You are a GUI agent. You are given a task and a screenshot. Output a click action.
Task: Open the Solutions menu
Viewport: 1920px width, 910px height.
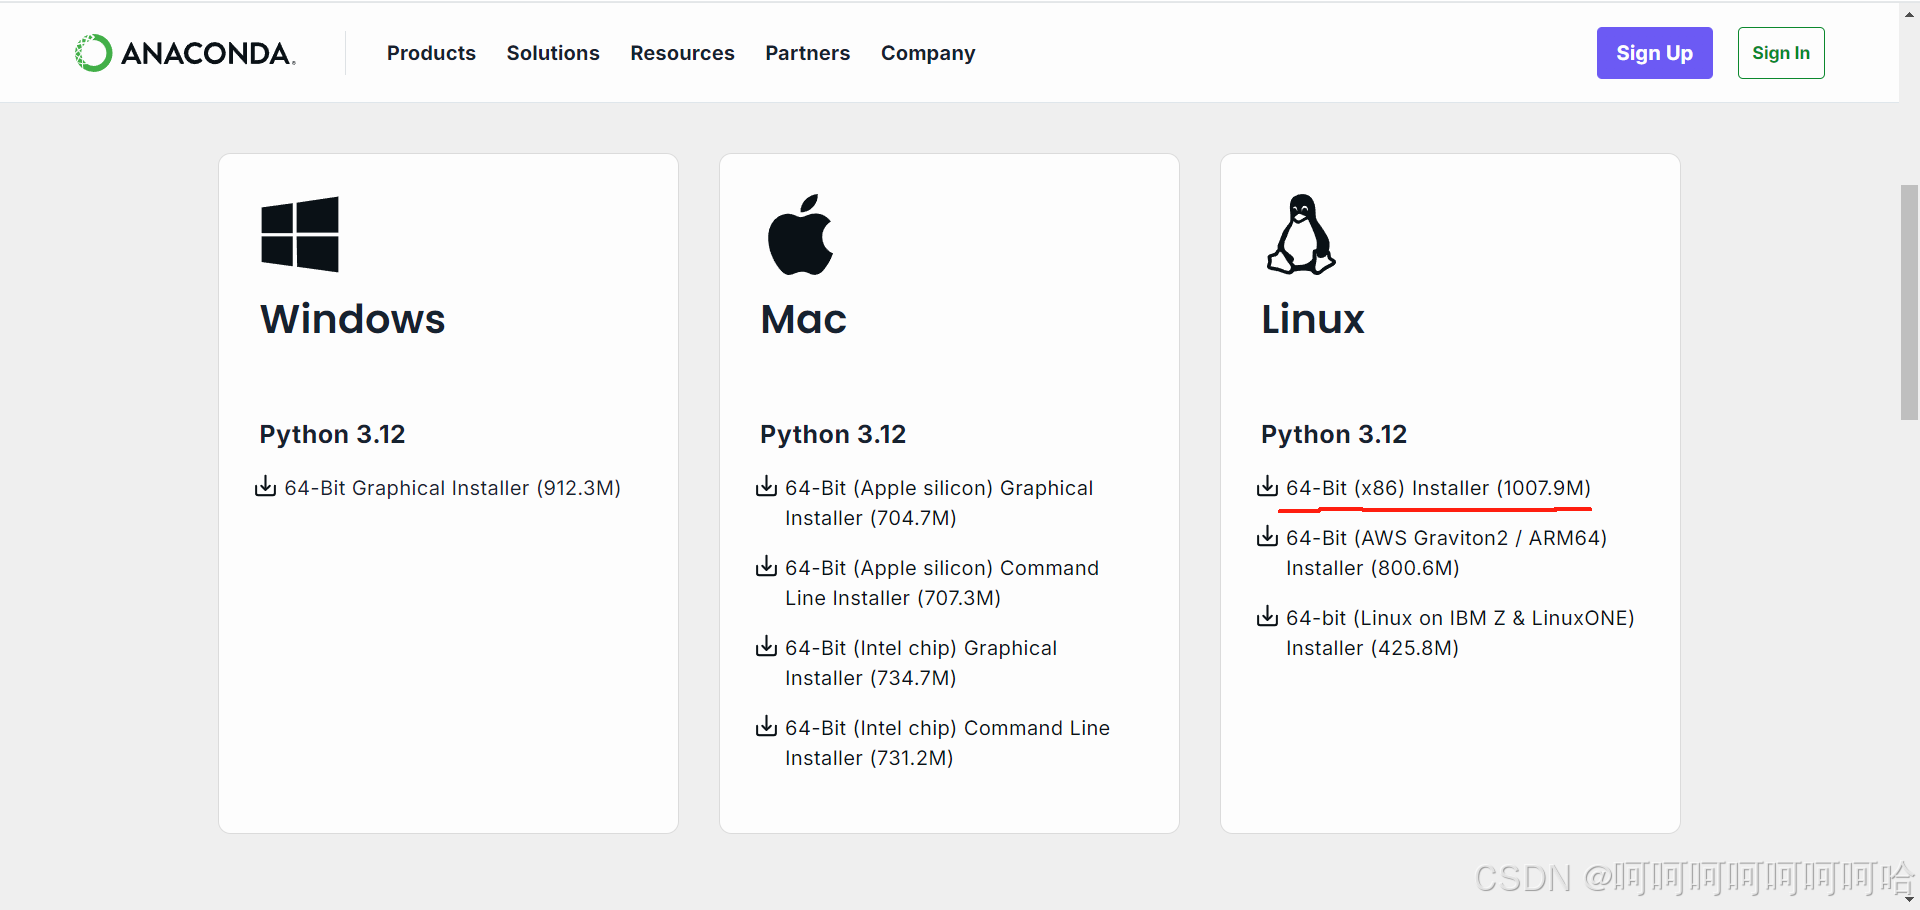click(x=553, y=53)
